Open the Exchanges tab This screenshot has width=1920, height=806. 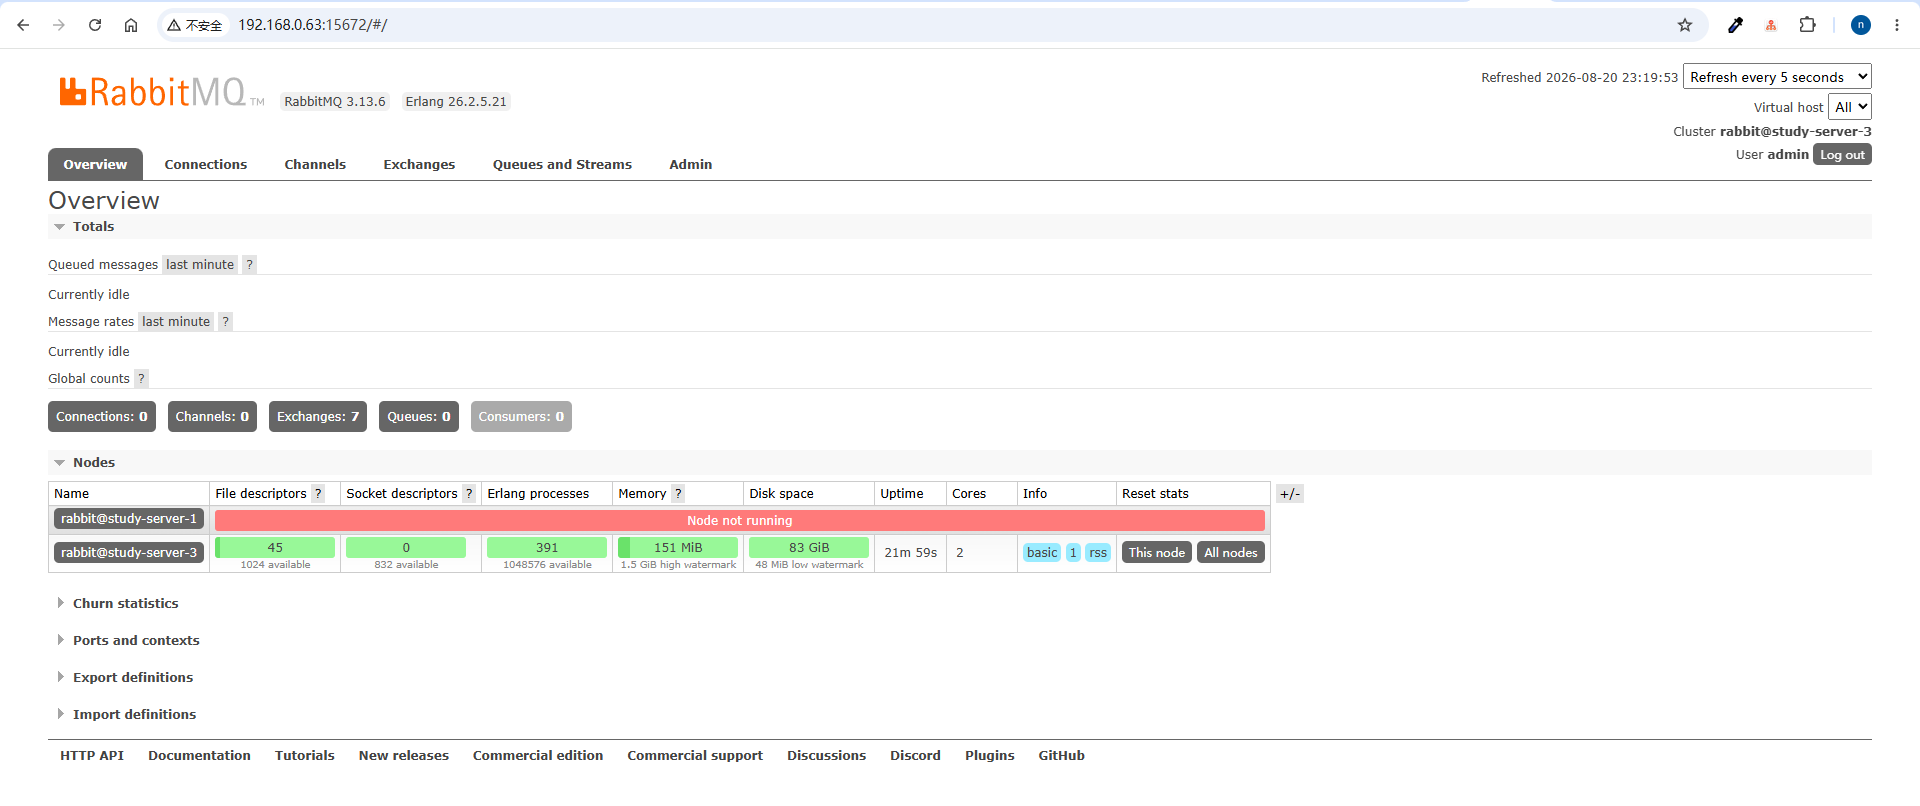(419, 164)
